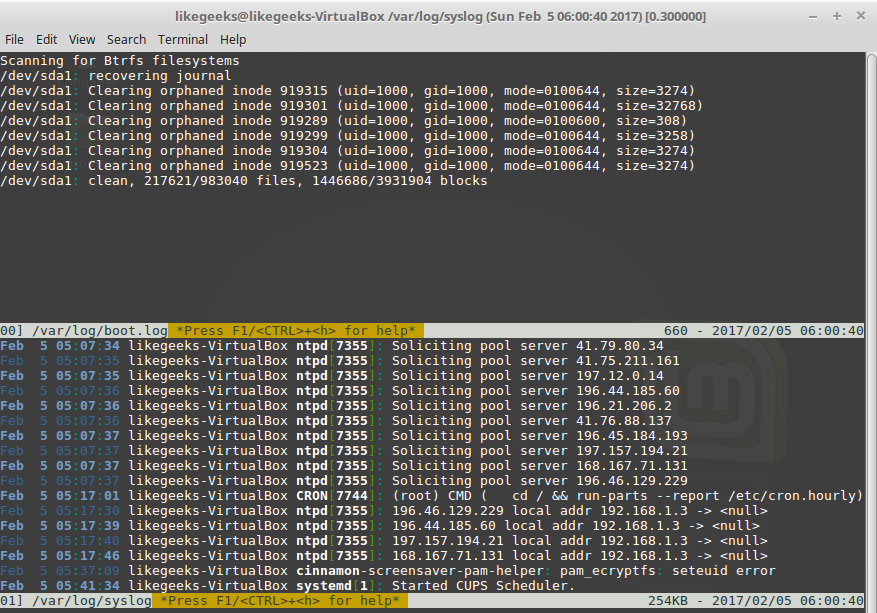The height and width of the screenshot is (613, 877).
Task: Click the 'clean, 217621/983040 files' line
Action: click(x=244, y=181)
